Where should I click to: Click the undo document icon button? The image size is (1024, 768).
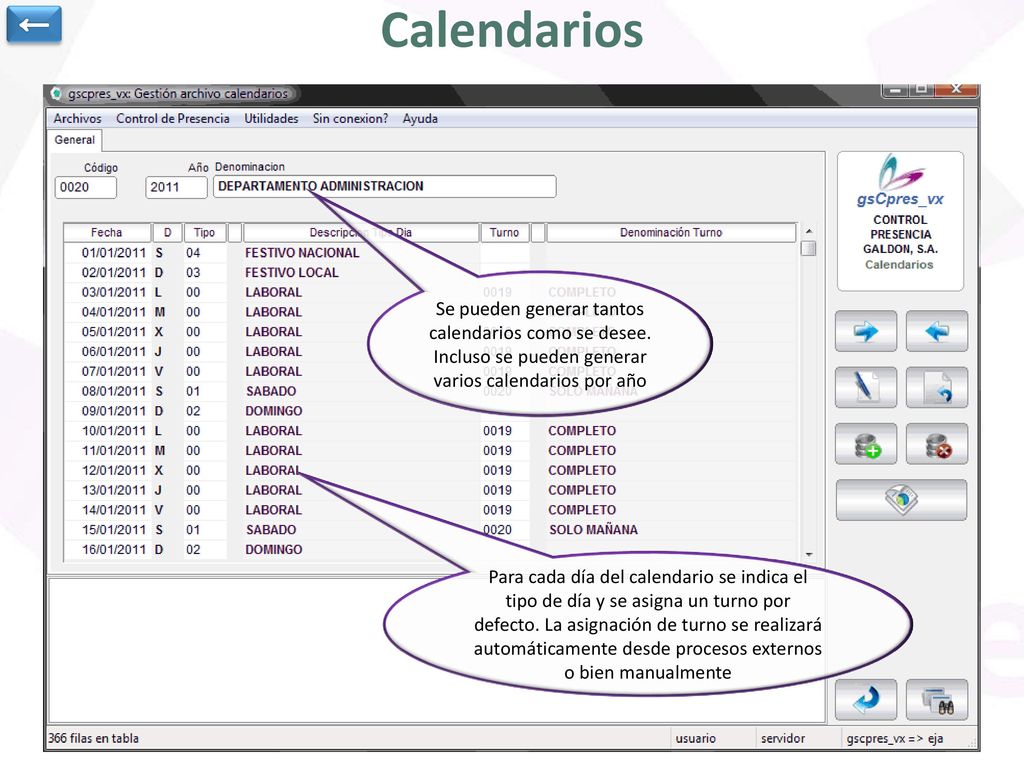pyautogui.click(x=936, y=387)
